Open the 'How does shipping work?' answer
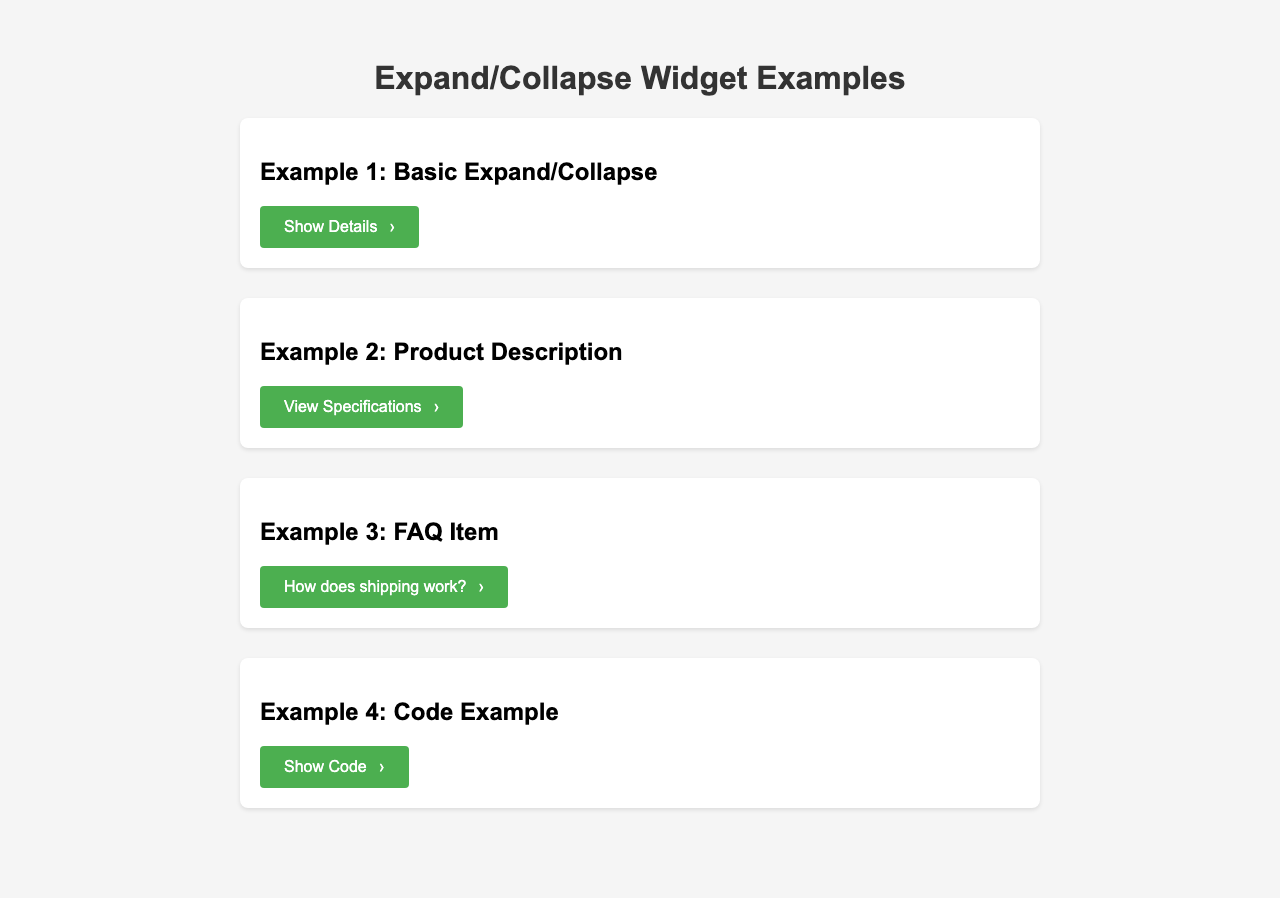 pos(375,587)
